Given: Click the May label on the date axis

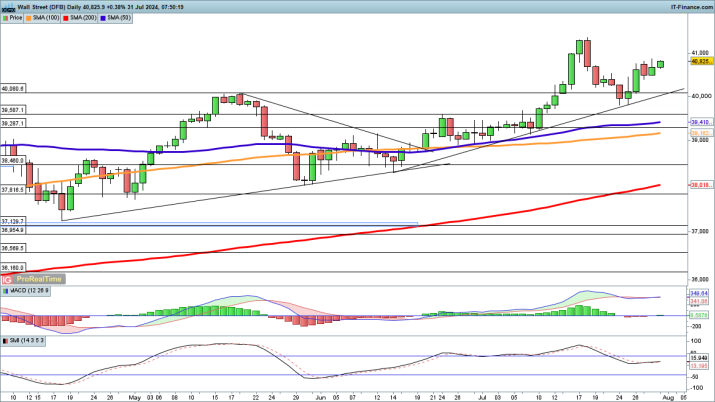Looking at the screenshot, I should tap(135, 396).
